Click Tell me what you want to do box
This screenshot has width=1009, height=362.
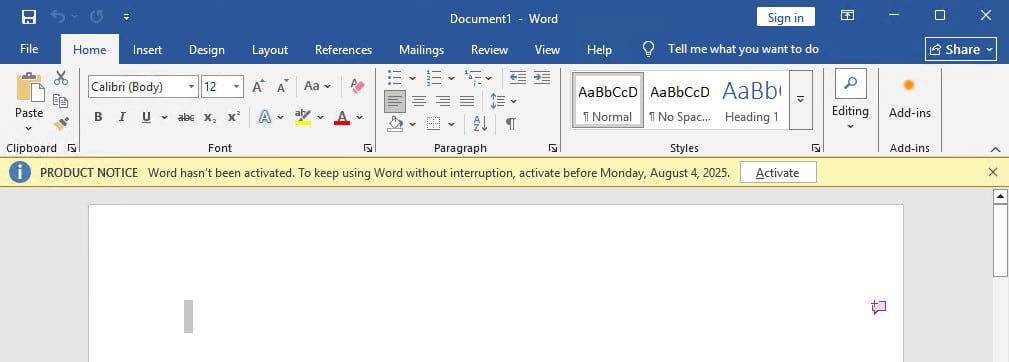743,49
